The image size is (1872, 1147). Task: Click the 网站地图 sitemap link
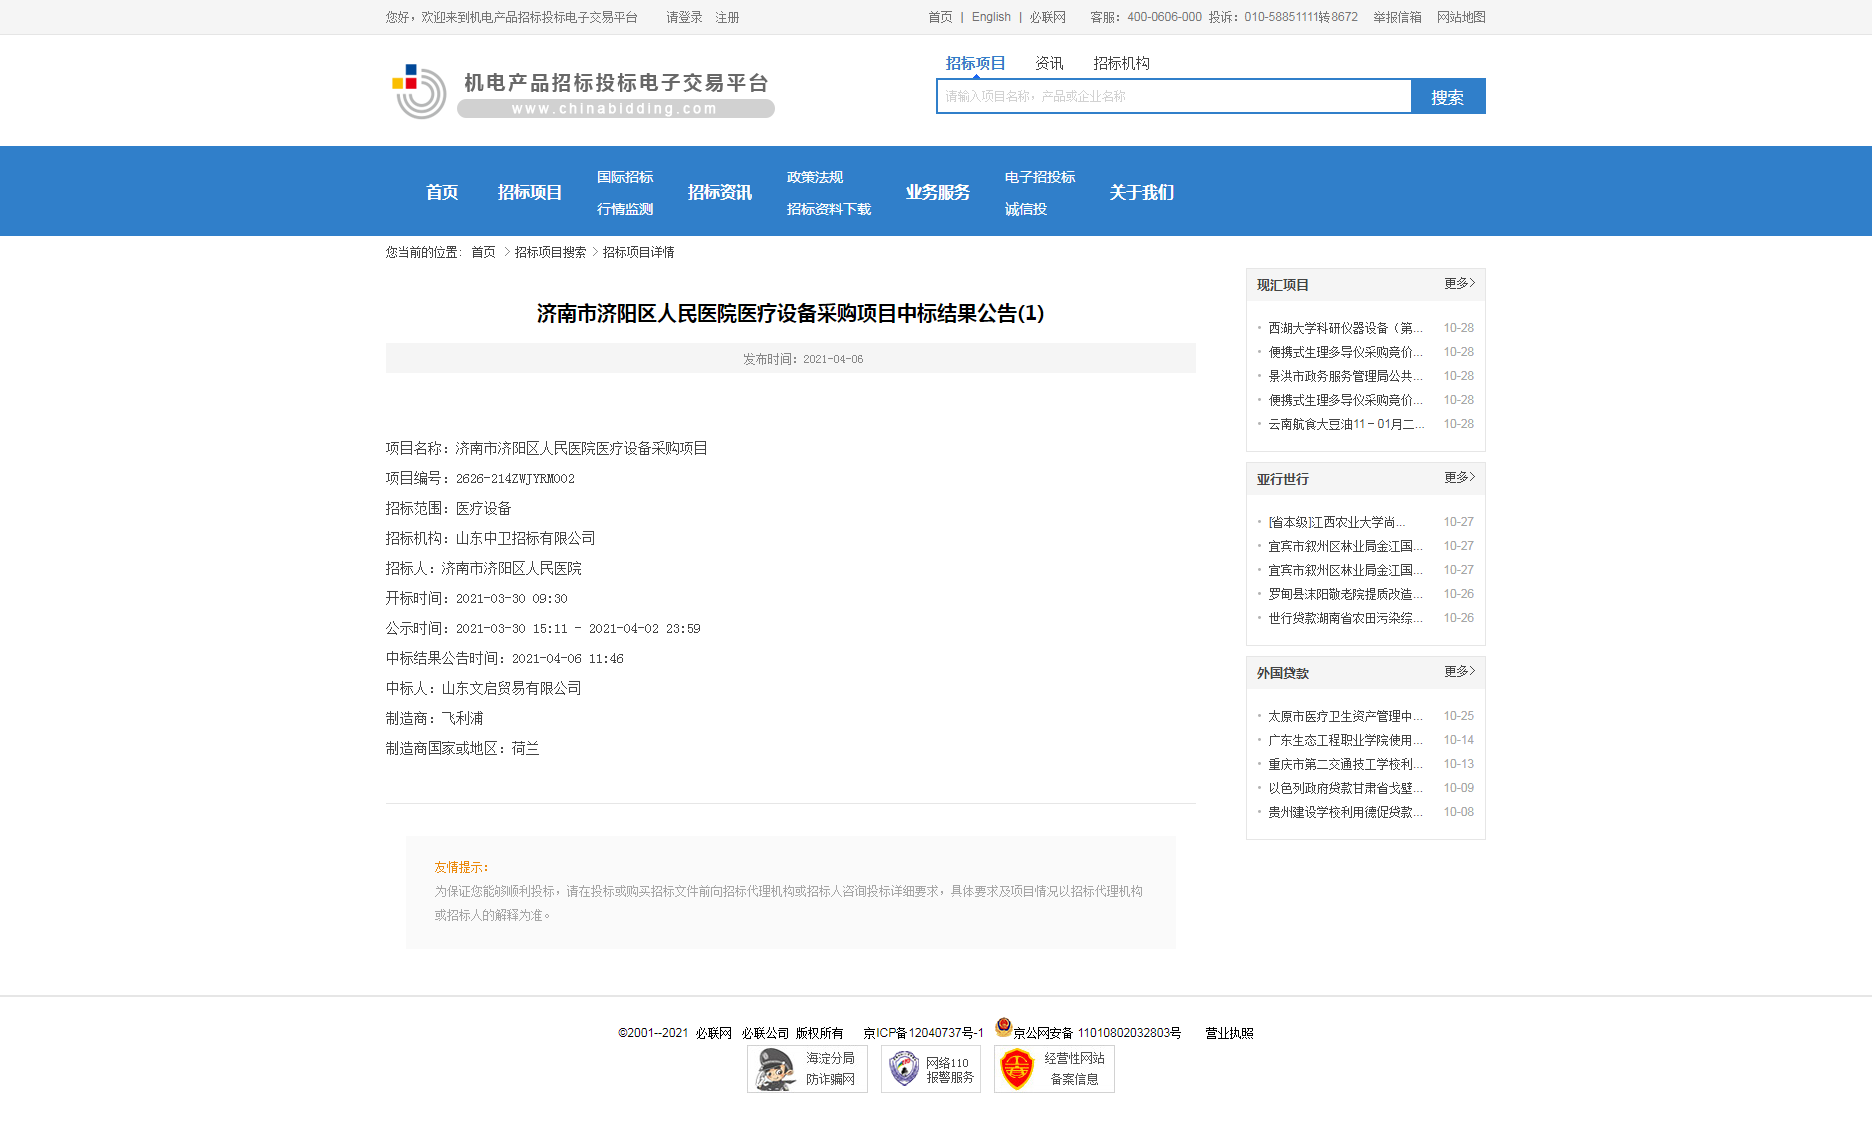(1460, 17)
